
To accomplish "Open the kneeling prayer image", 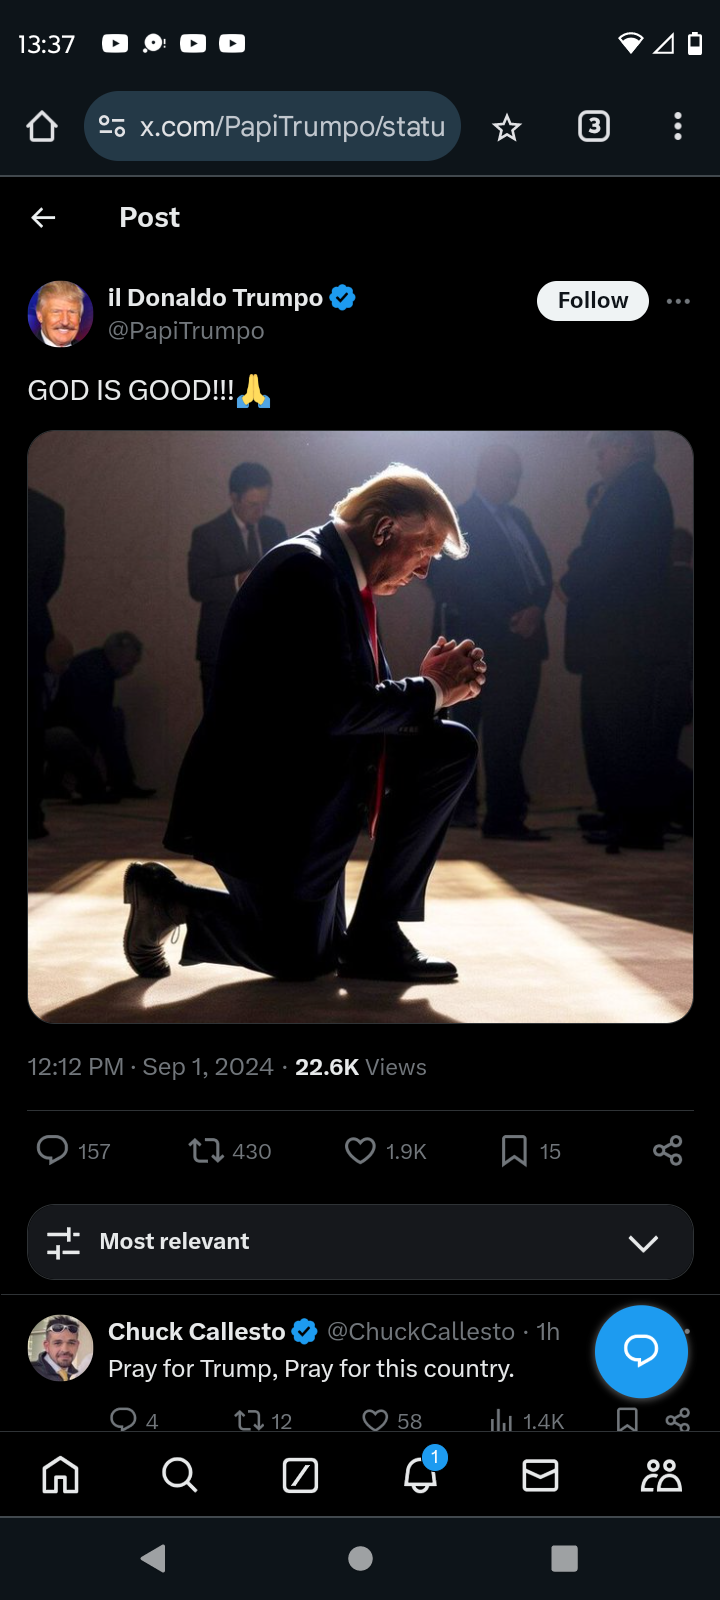I will (360, 727).
